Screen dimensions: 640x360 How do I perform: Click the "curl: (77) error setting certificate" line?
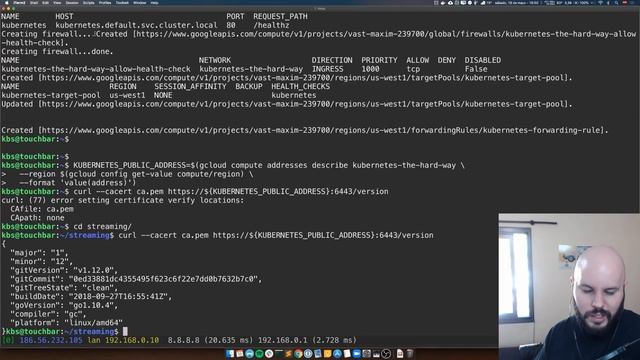[122, 200]
